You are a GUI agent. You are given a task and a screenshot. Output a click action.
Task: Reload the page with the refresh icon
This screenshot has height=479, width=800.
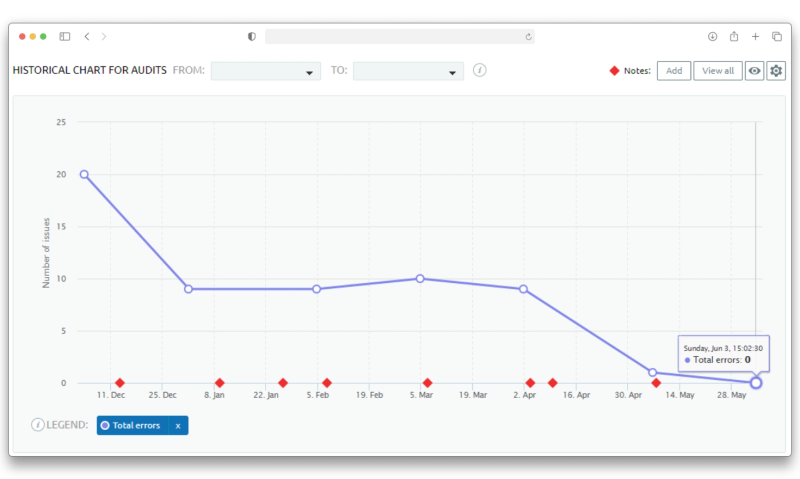pyautogui.click(x=528, y=37)
